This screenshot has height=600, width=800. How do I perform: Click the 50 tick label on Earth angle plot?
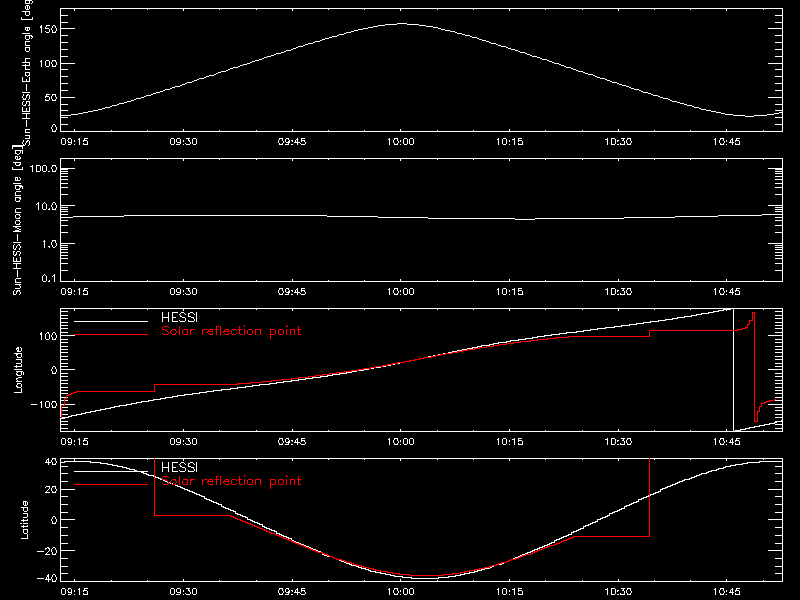51,97
